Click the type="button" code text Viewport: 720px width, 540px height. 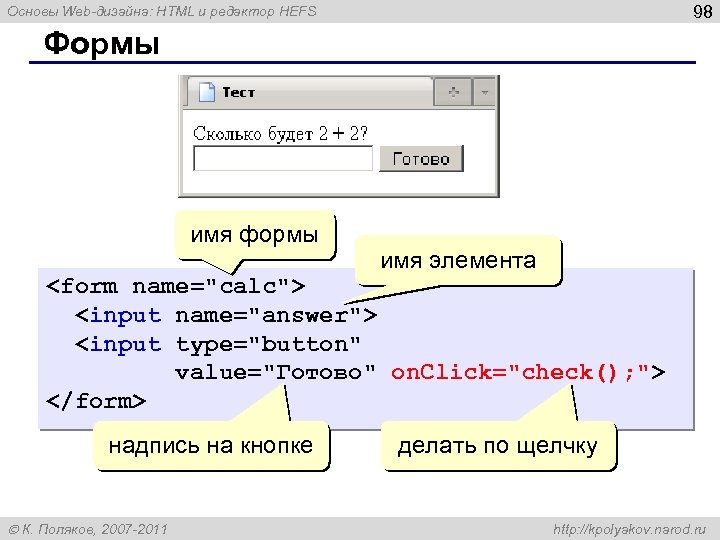coord(268,344)
